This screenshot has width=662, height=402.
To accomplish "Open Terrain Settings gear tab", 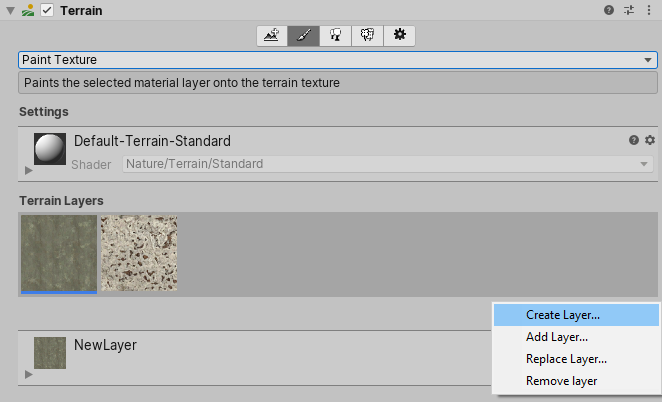I will tap(400, 36).
